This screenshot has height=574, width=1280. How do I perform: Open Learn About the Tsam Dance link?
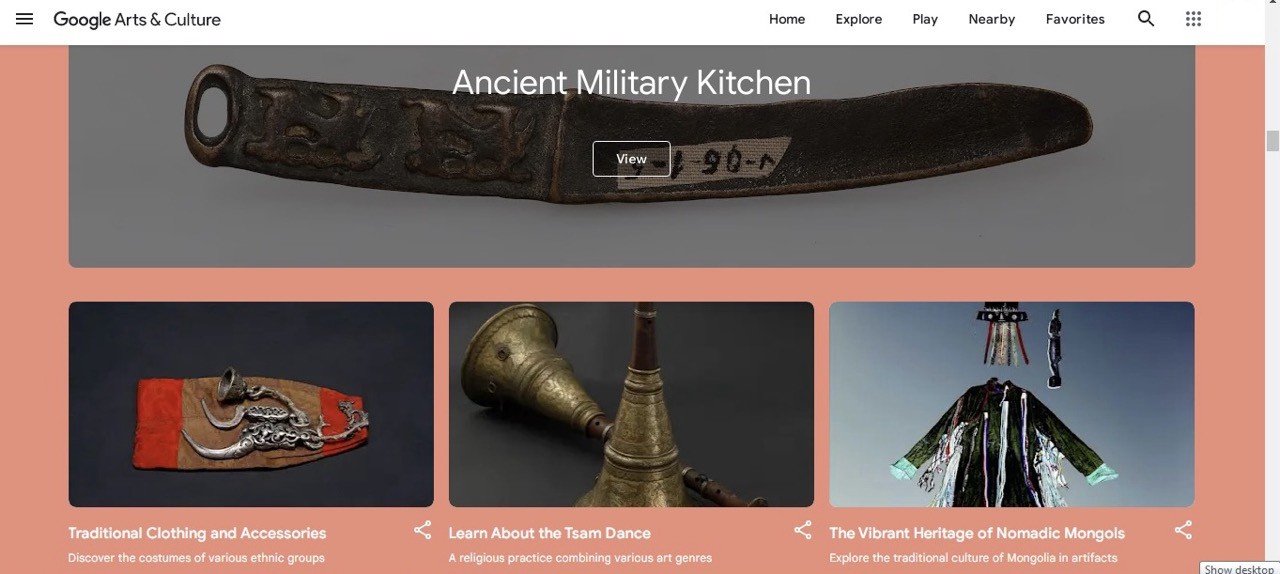click(x=549, y=533)
